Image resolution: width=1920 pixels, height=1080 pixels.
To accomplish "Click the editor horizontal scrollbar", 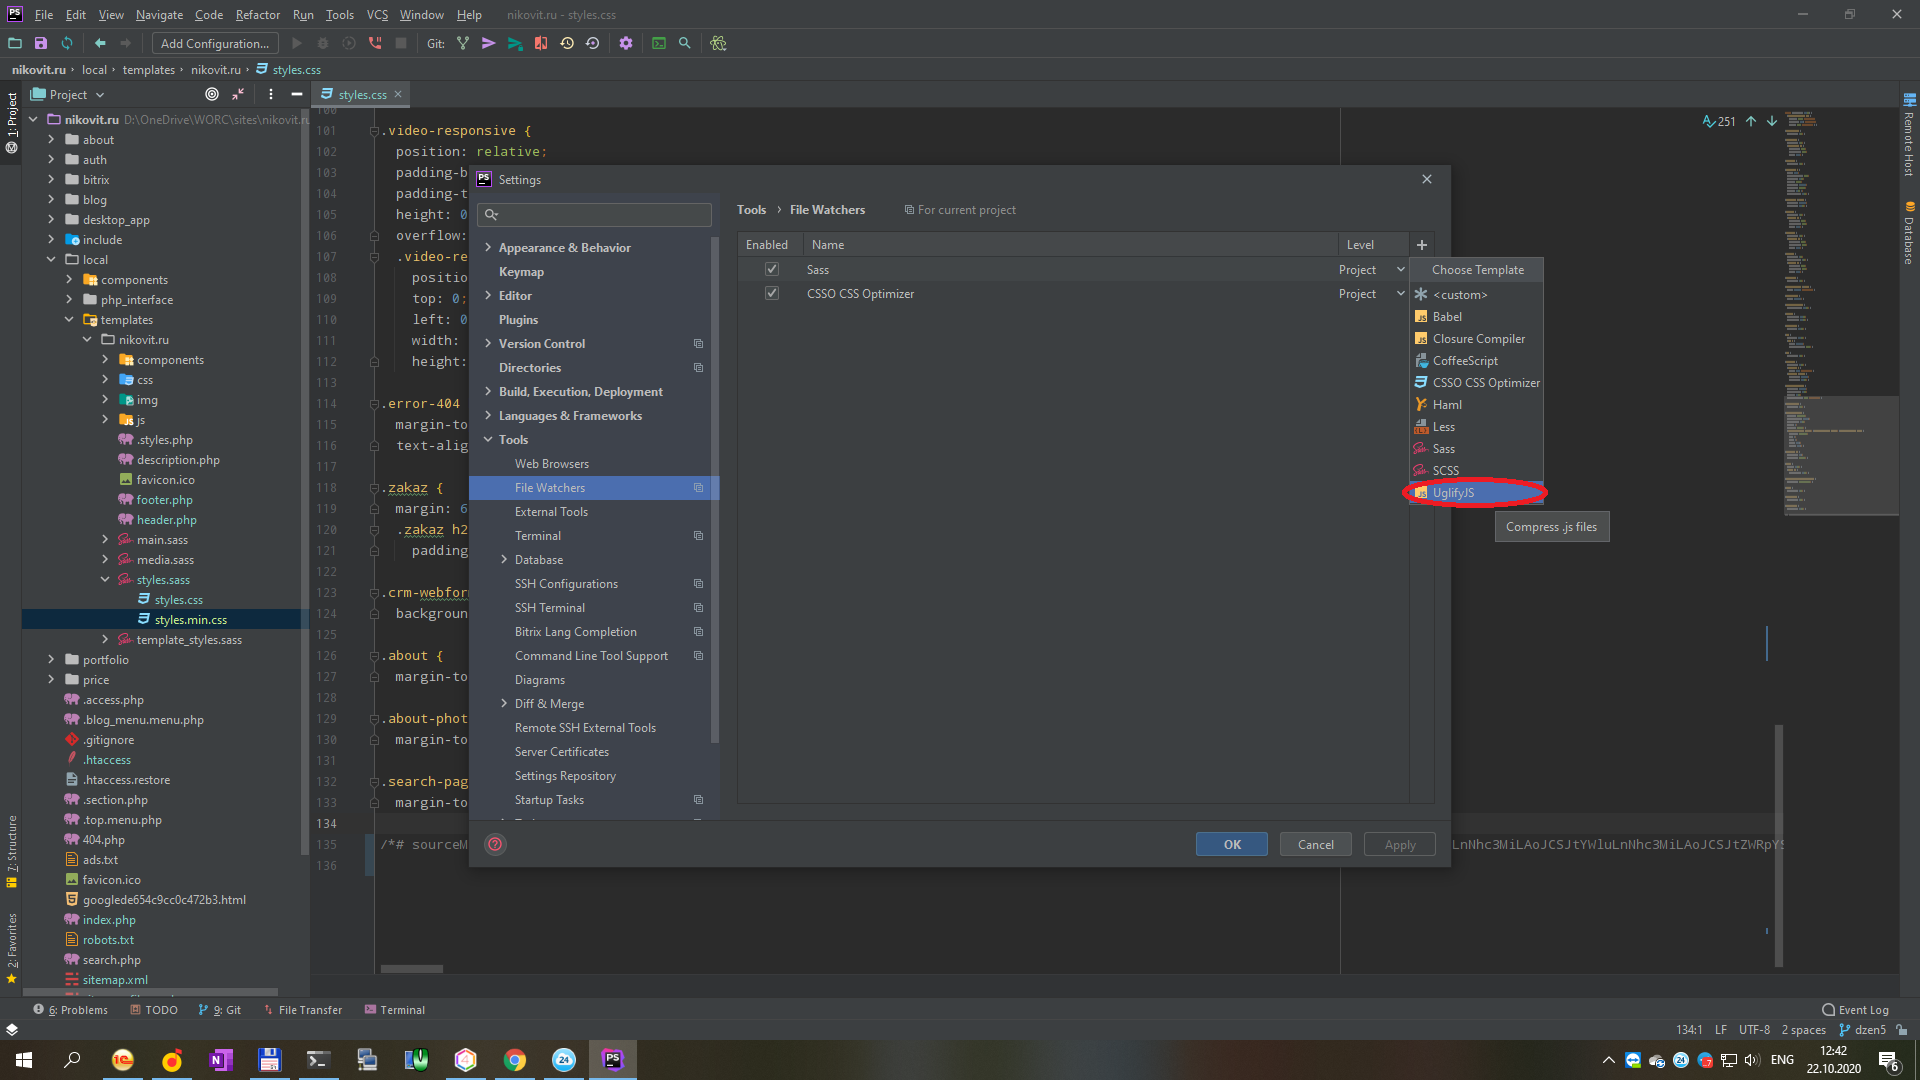I will (x=411, y=968).
